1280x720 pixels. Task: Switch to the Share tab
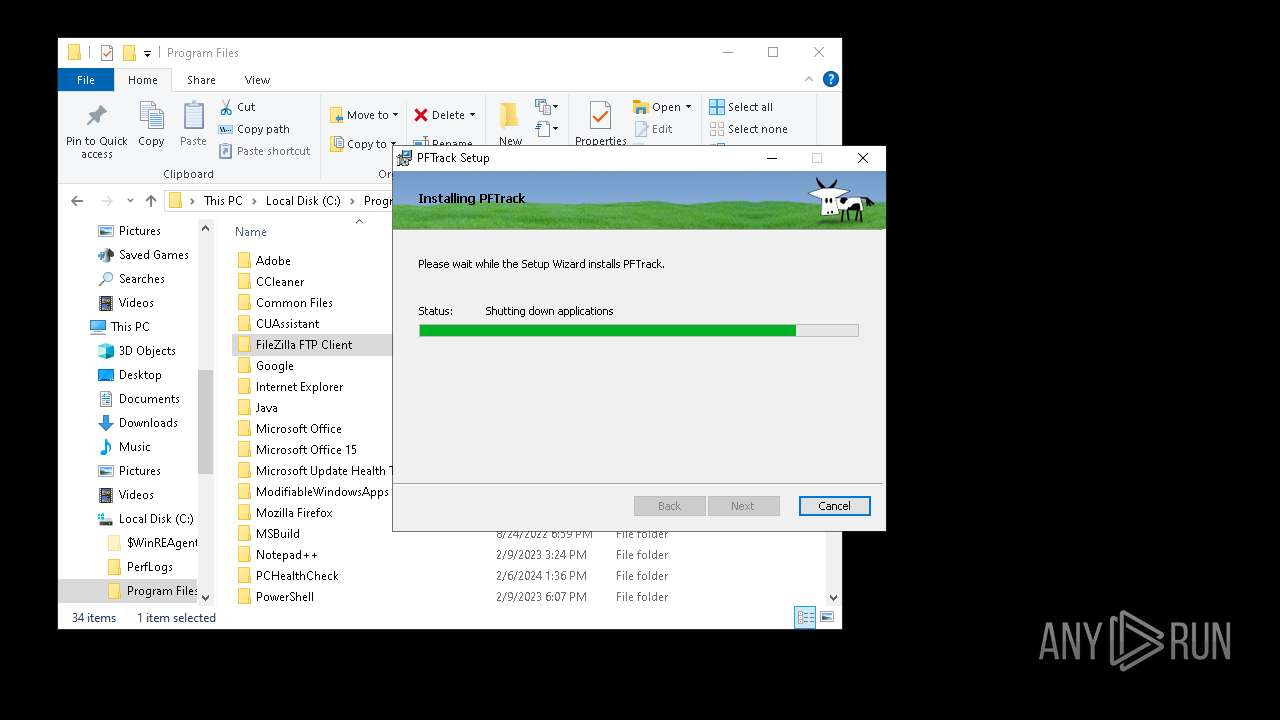pyautogui.click(x=201, y=80)
